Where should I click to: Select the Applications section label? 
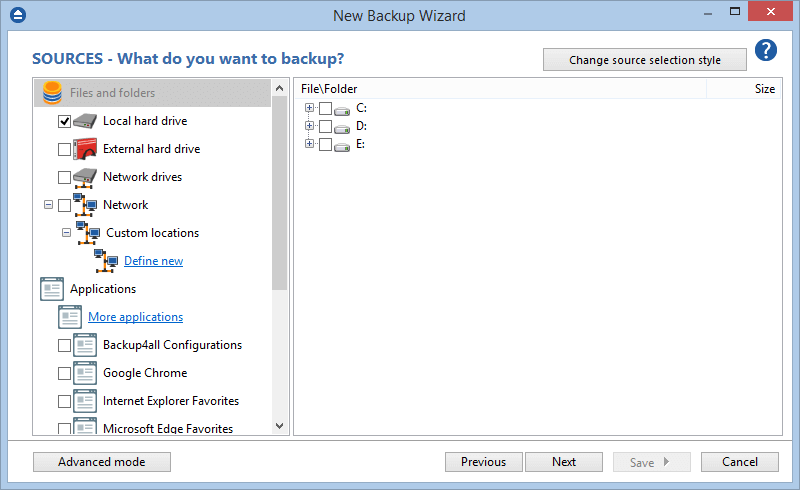[103, 289]
